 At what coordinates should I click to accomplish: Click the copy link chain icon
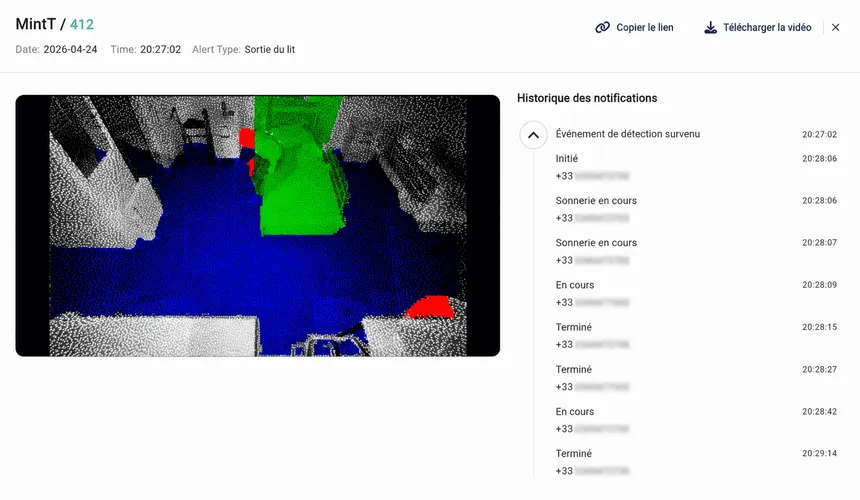[x=602, y=27]
